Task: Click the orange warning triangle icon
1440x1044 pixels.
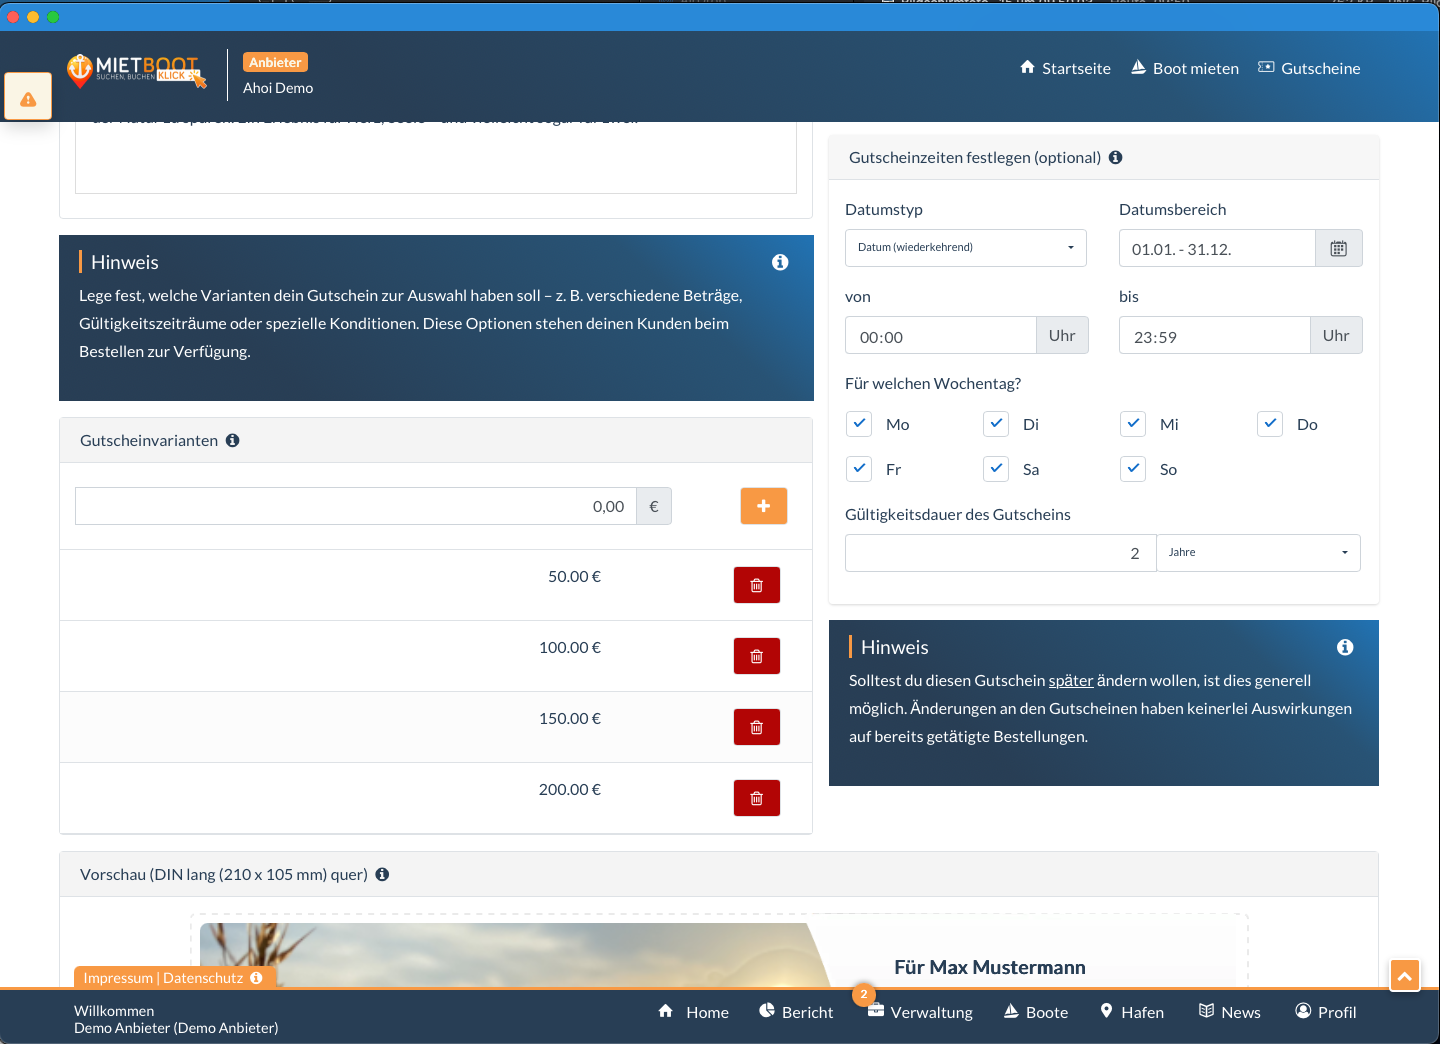Action: (28, 98)
